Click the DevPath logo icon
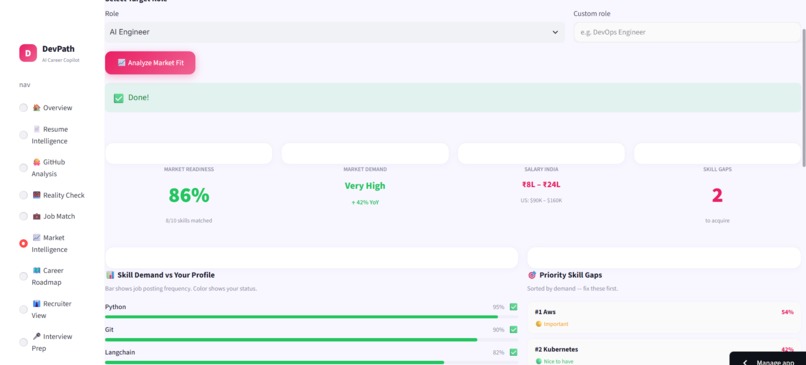 click(x=28, y=53)
